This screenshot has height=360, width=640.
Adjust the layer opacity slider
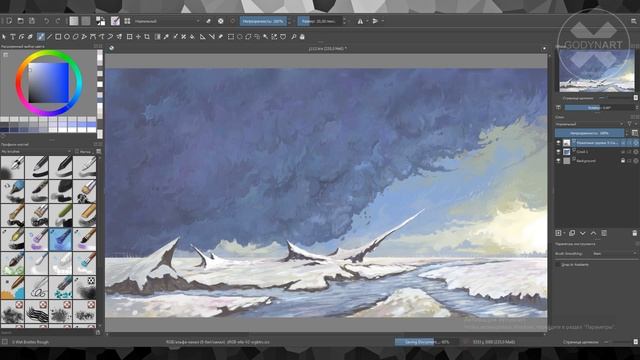(589, 133)
